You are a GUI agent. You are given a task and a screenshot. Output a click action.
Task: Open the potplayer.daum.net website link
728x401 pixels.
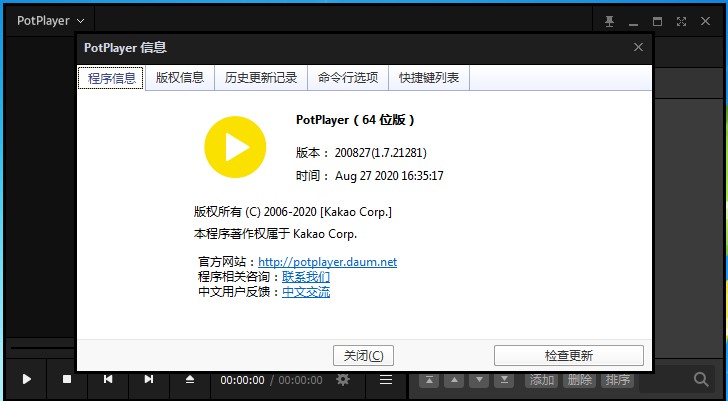pyautogui.click(x=327, y=262)
